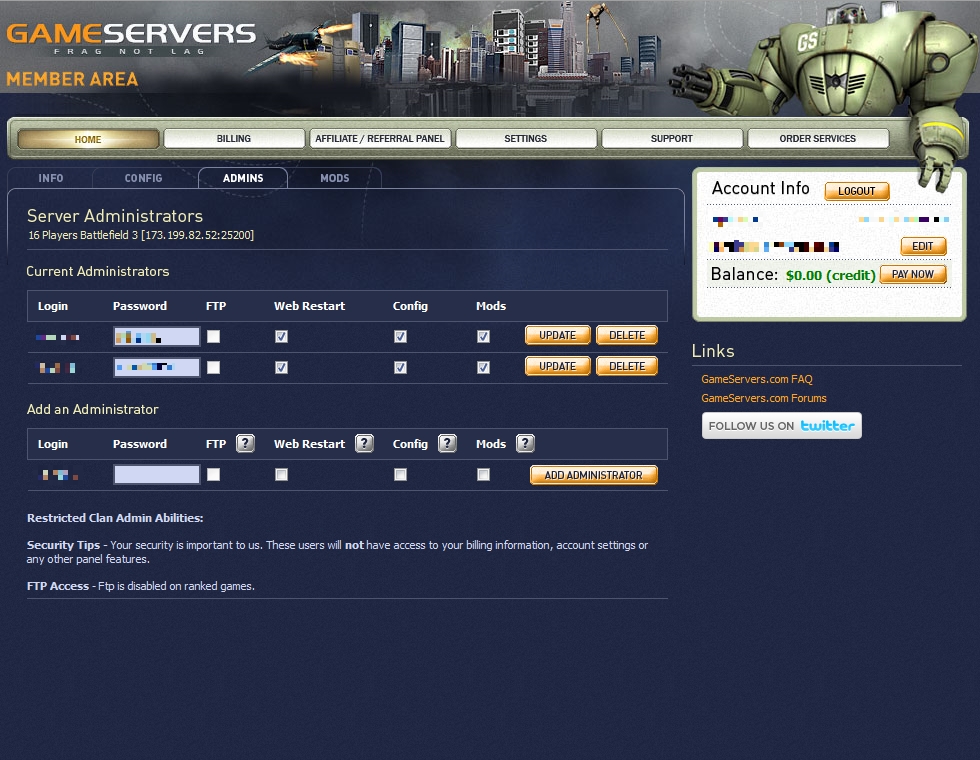980x760 pixels.
Task: Click the second administrator's password field
Action: (x=157, y=368)
